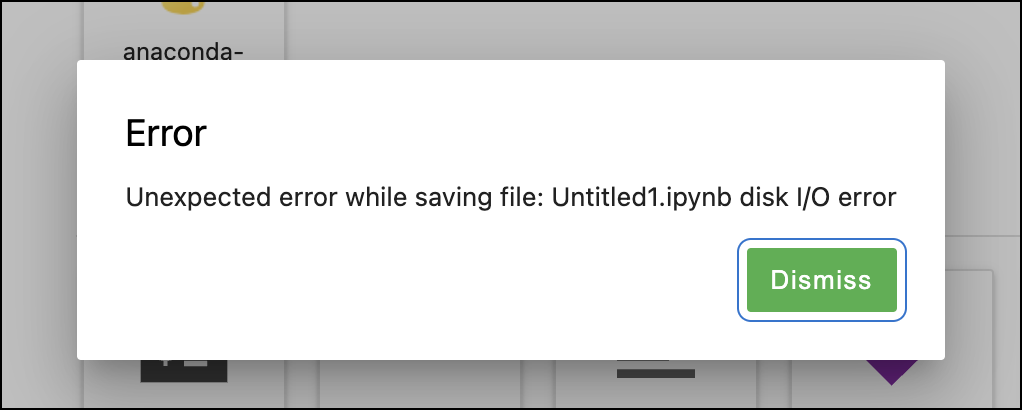Click the Error dialog heading
Screen dimensions: 1022x410
tap(166, 133)
